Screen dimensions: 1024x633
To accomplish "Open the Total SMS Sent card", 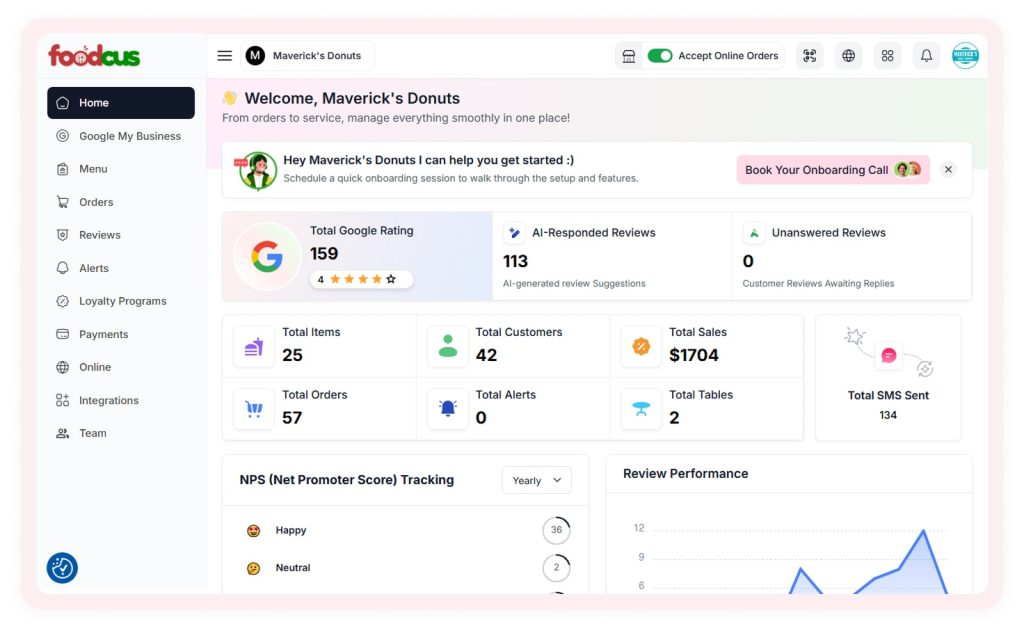I will pos(888,378).
